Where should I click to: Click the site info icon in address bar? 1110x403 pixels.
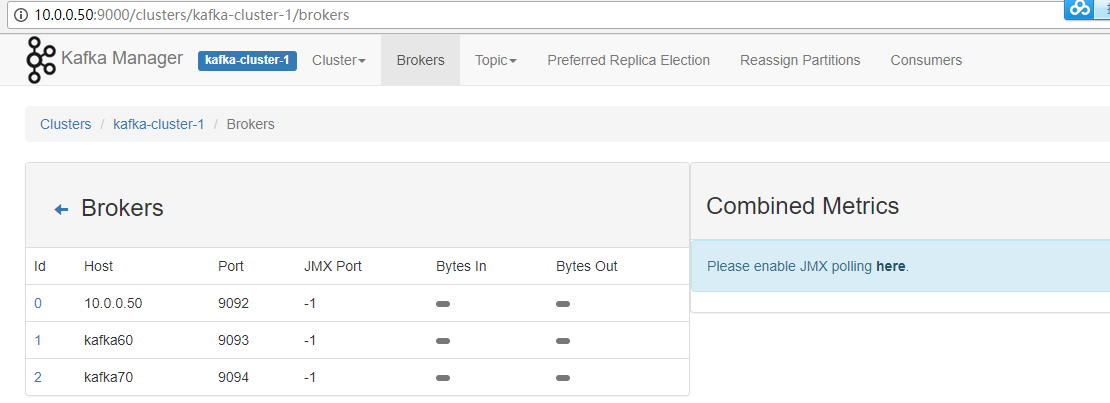[20, 16]
